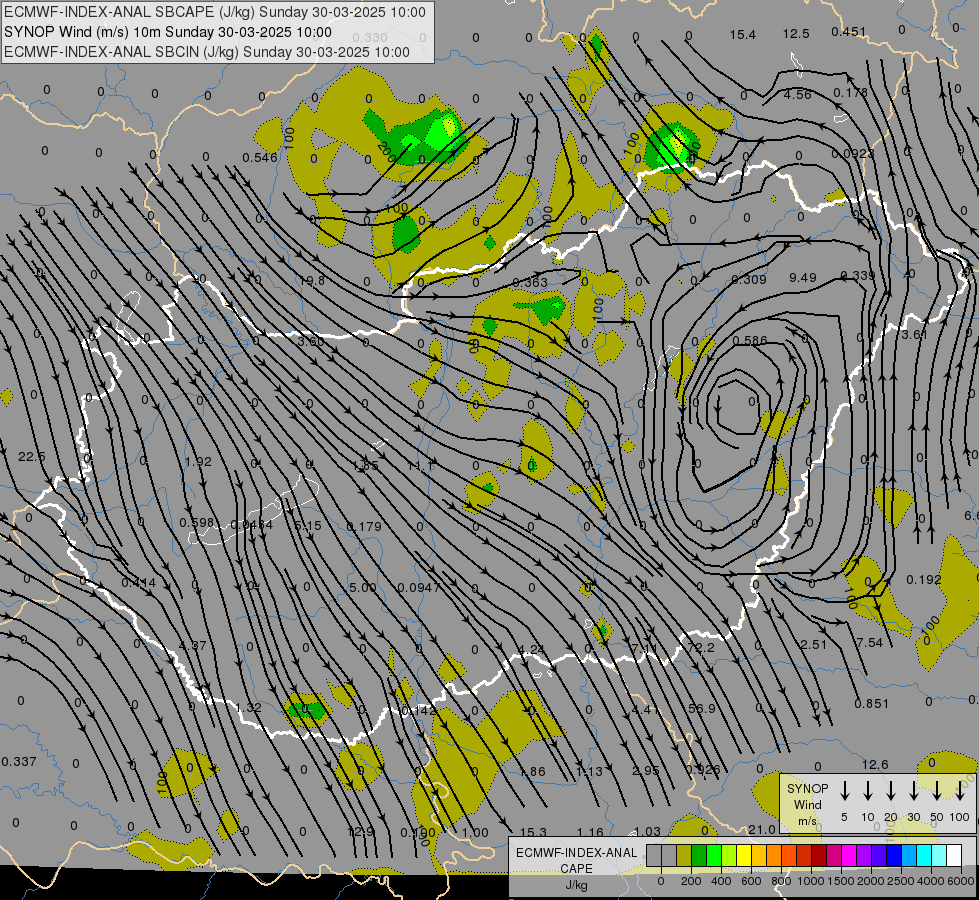This screenshot has height=900, width=979.
Task: Click the 12.6 value on map
Action: point(875,764)
